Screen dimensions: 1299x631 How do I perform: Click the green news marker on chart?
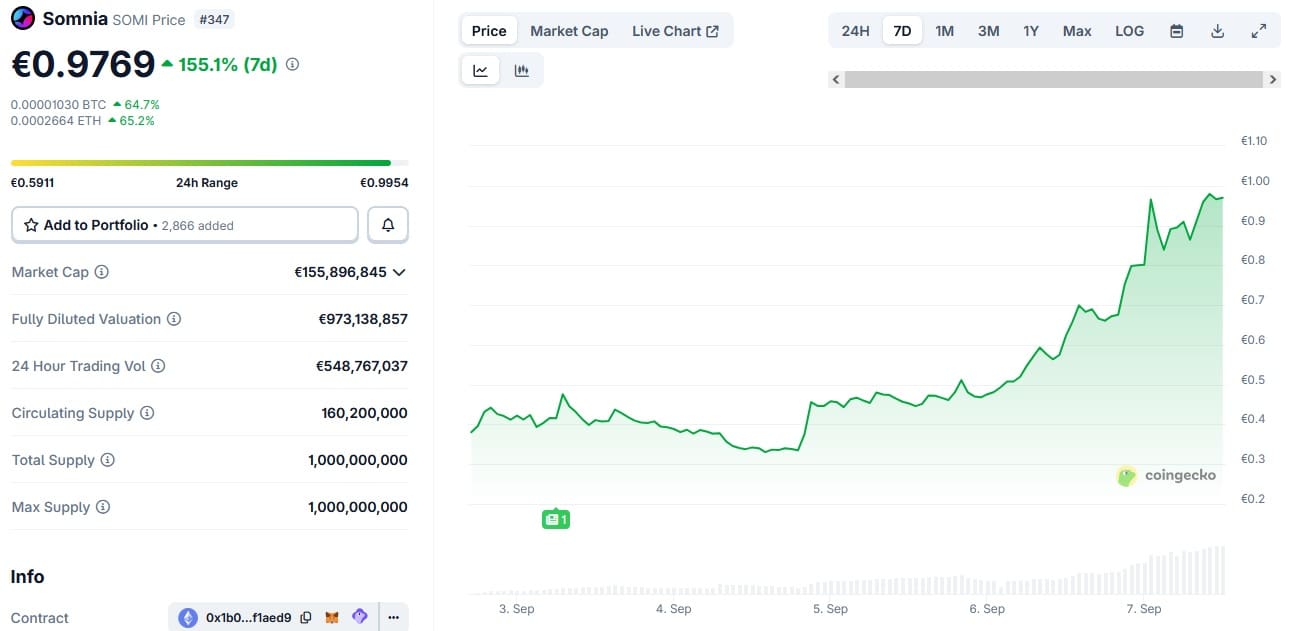[x=556, y=519]
